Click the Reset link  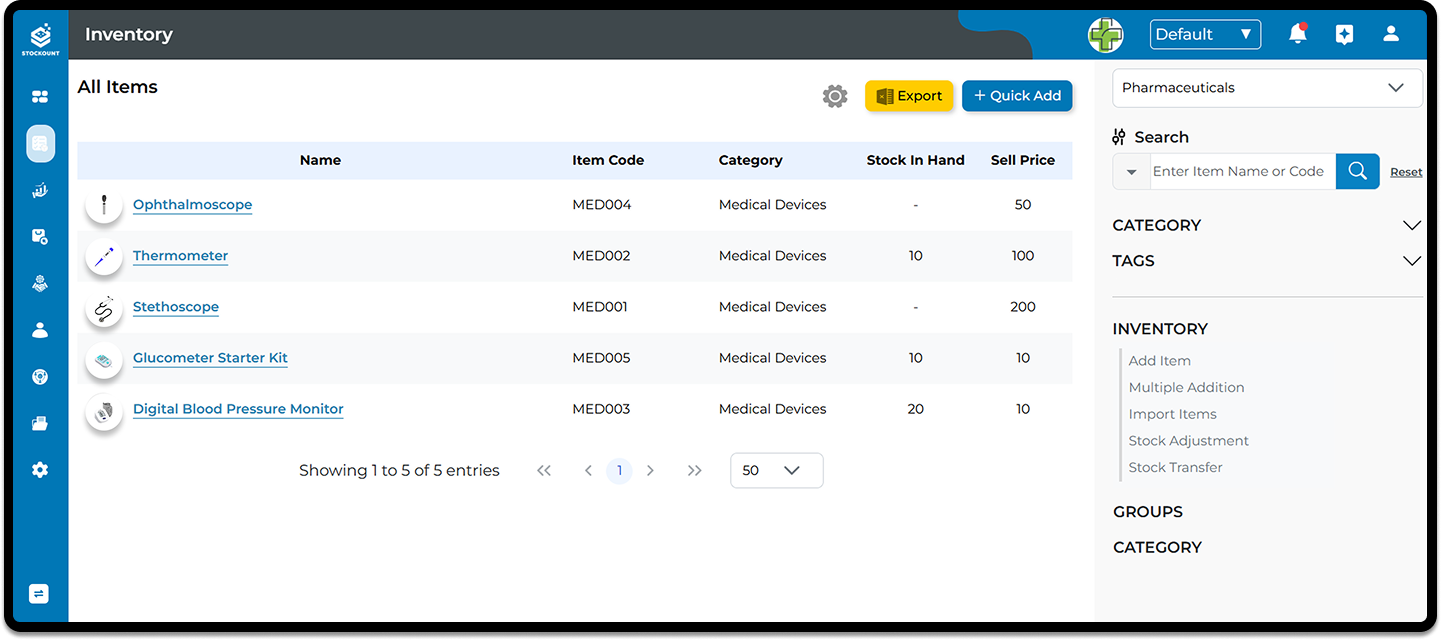pos(1406,172)
